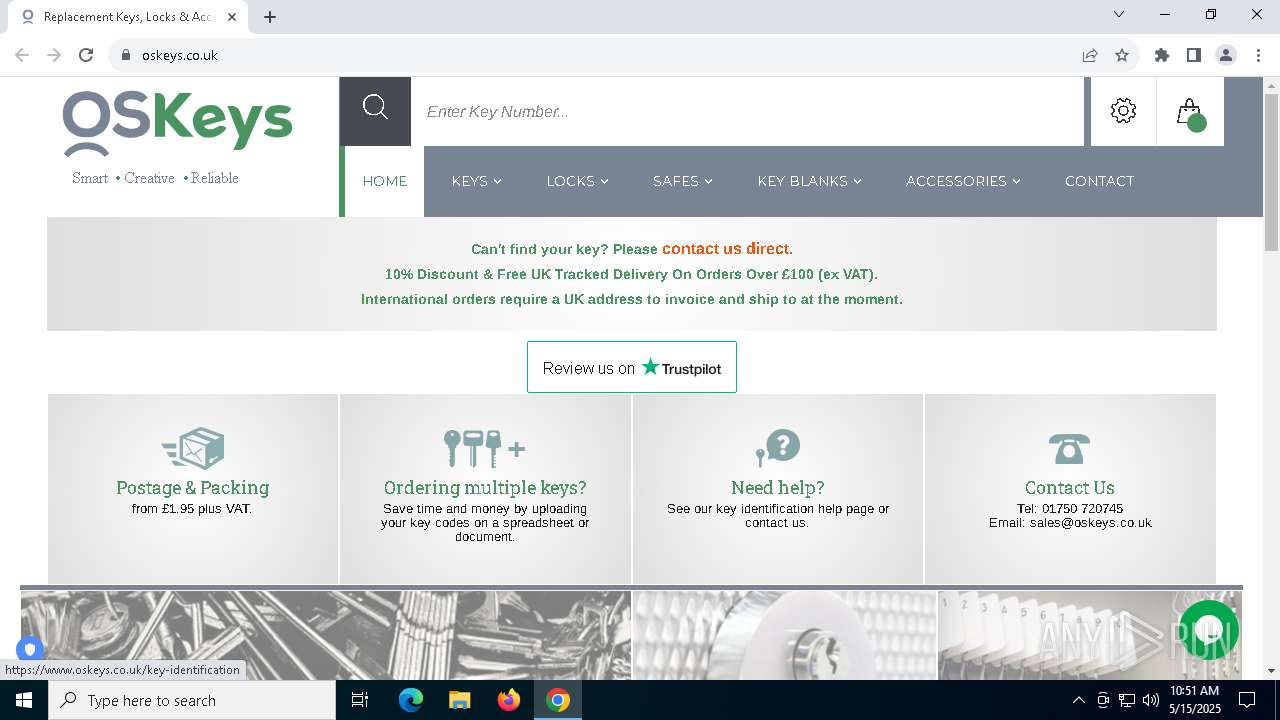
Task: Click the Windows taskbar search box
Action: click(x=192, y=700)
